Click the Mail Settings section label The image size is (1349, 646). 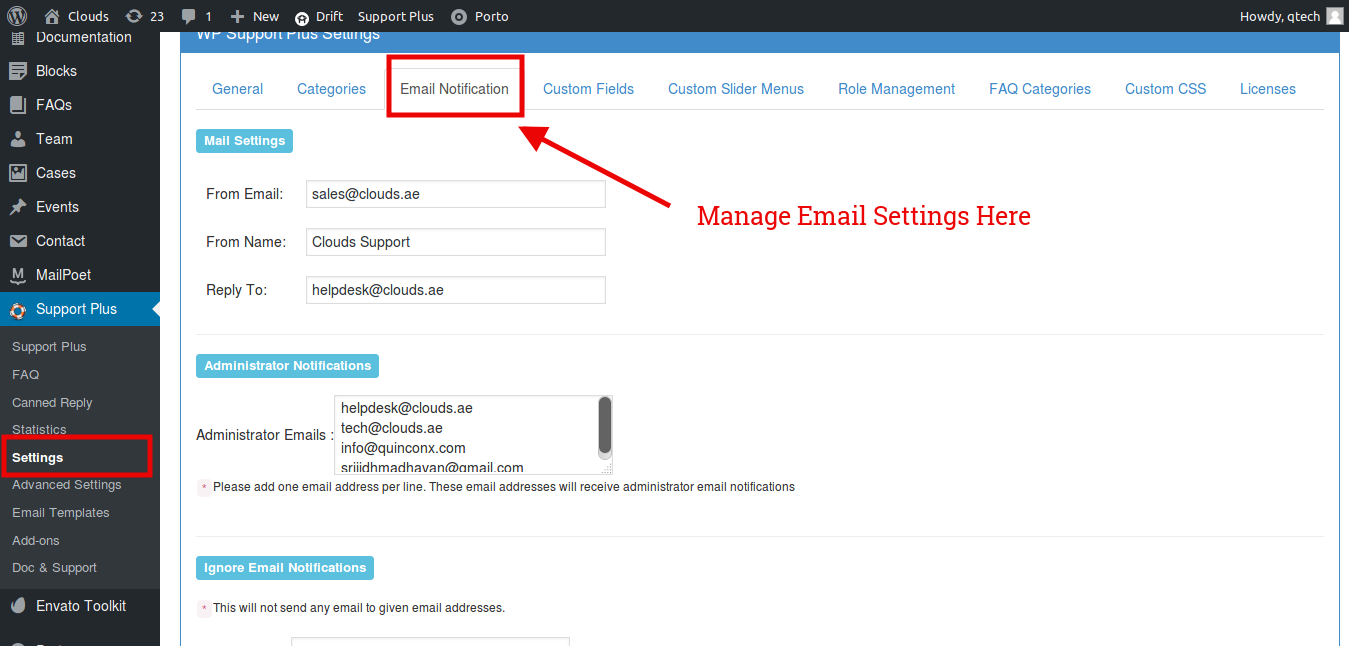click(245, 141)
